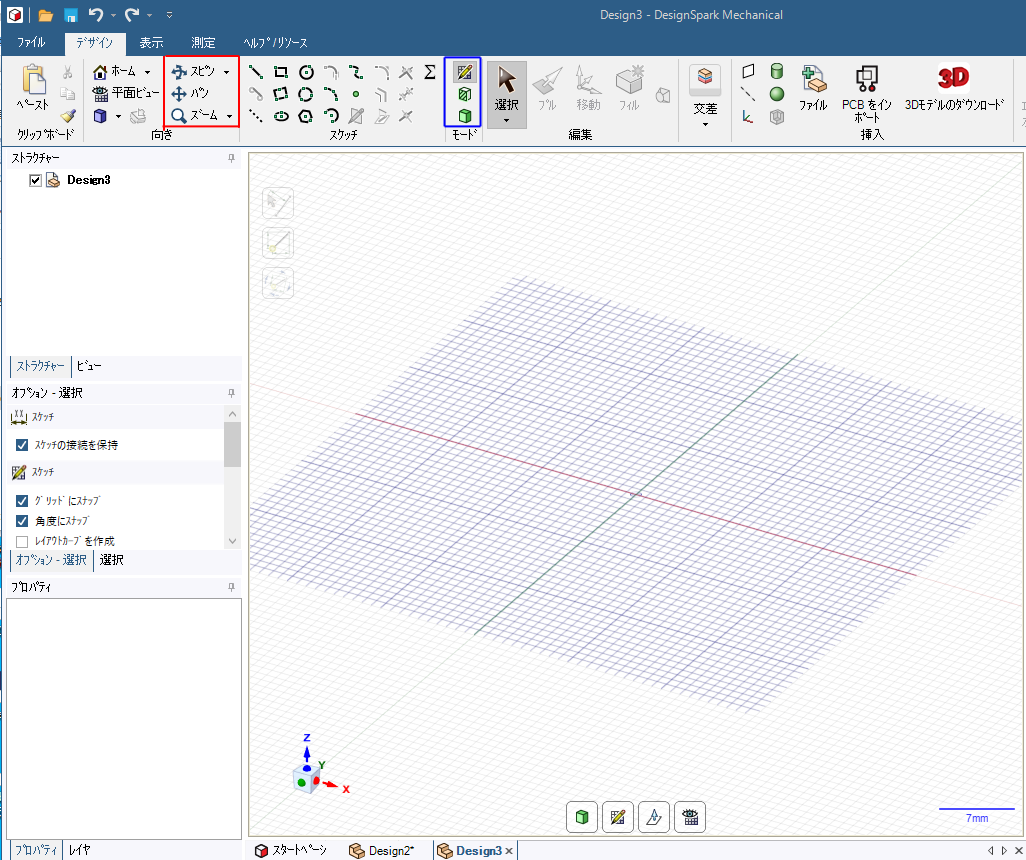Toggle the Design3 visibility checkbox
Screen dimensions: 1026x860
(x=35, y=180)
